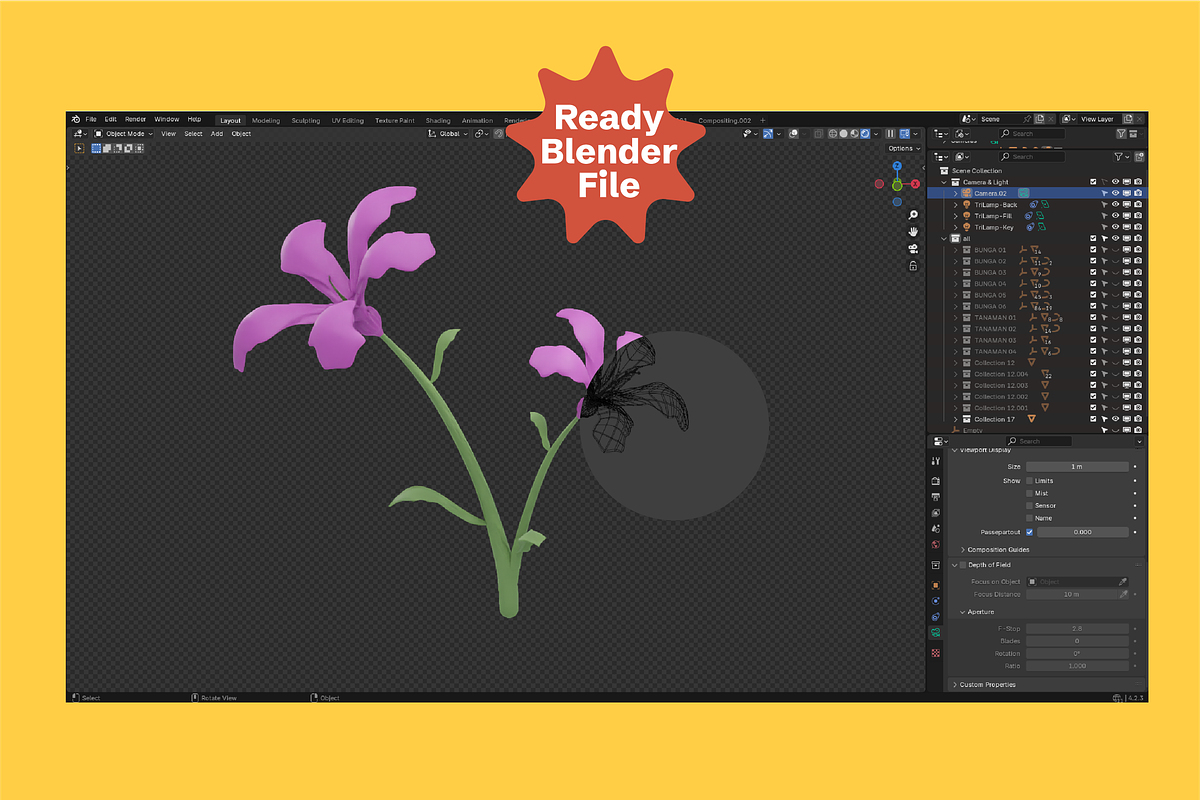Hide TriLamp-Back using its eye icon

(1115, 204)
